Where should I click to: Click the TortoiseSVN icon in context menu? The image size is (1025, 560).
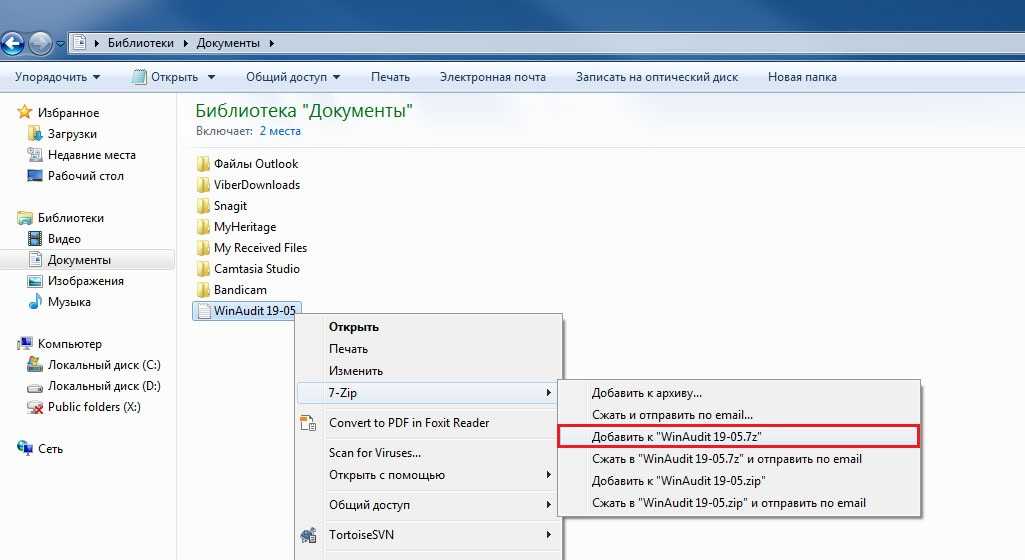click(309, 535)
